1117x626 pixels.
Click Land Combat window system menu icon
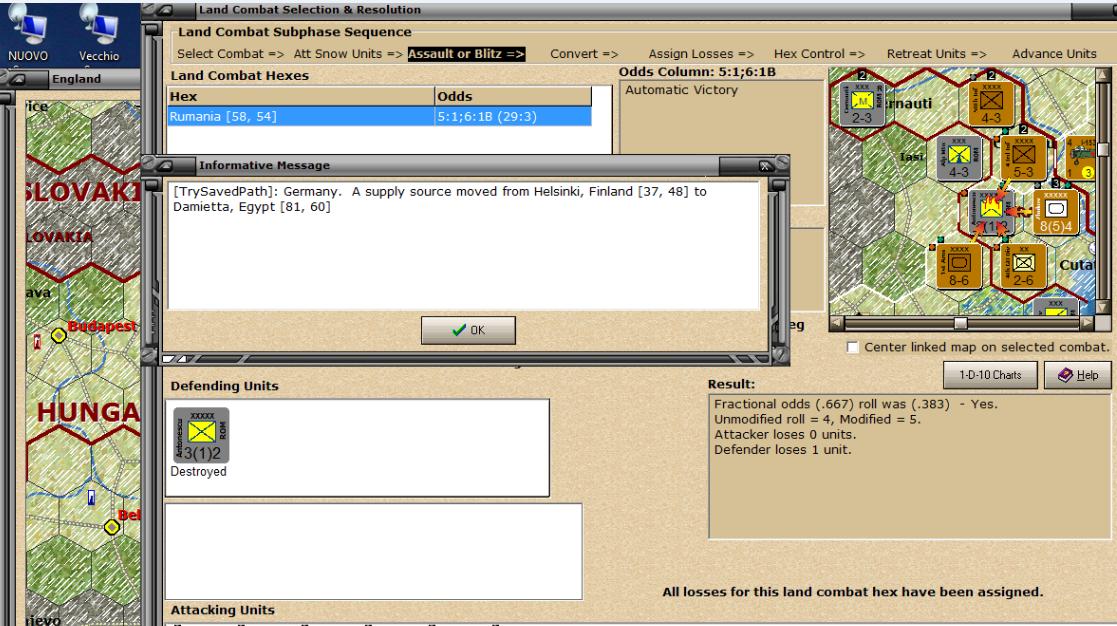(165, 10)
